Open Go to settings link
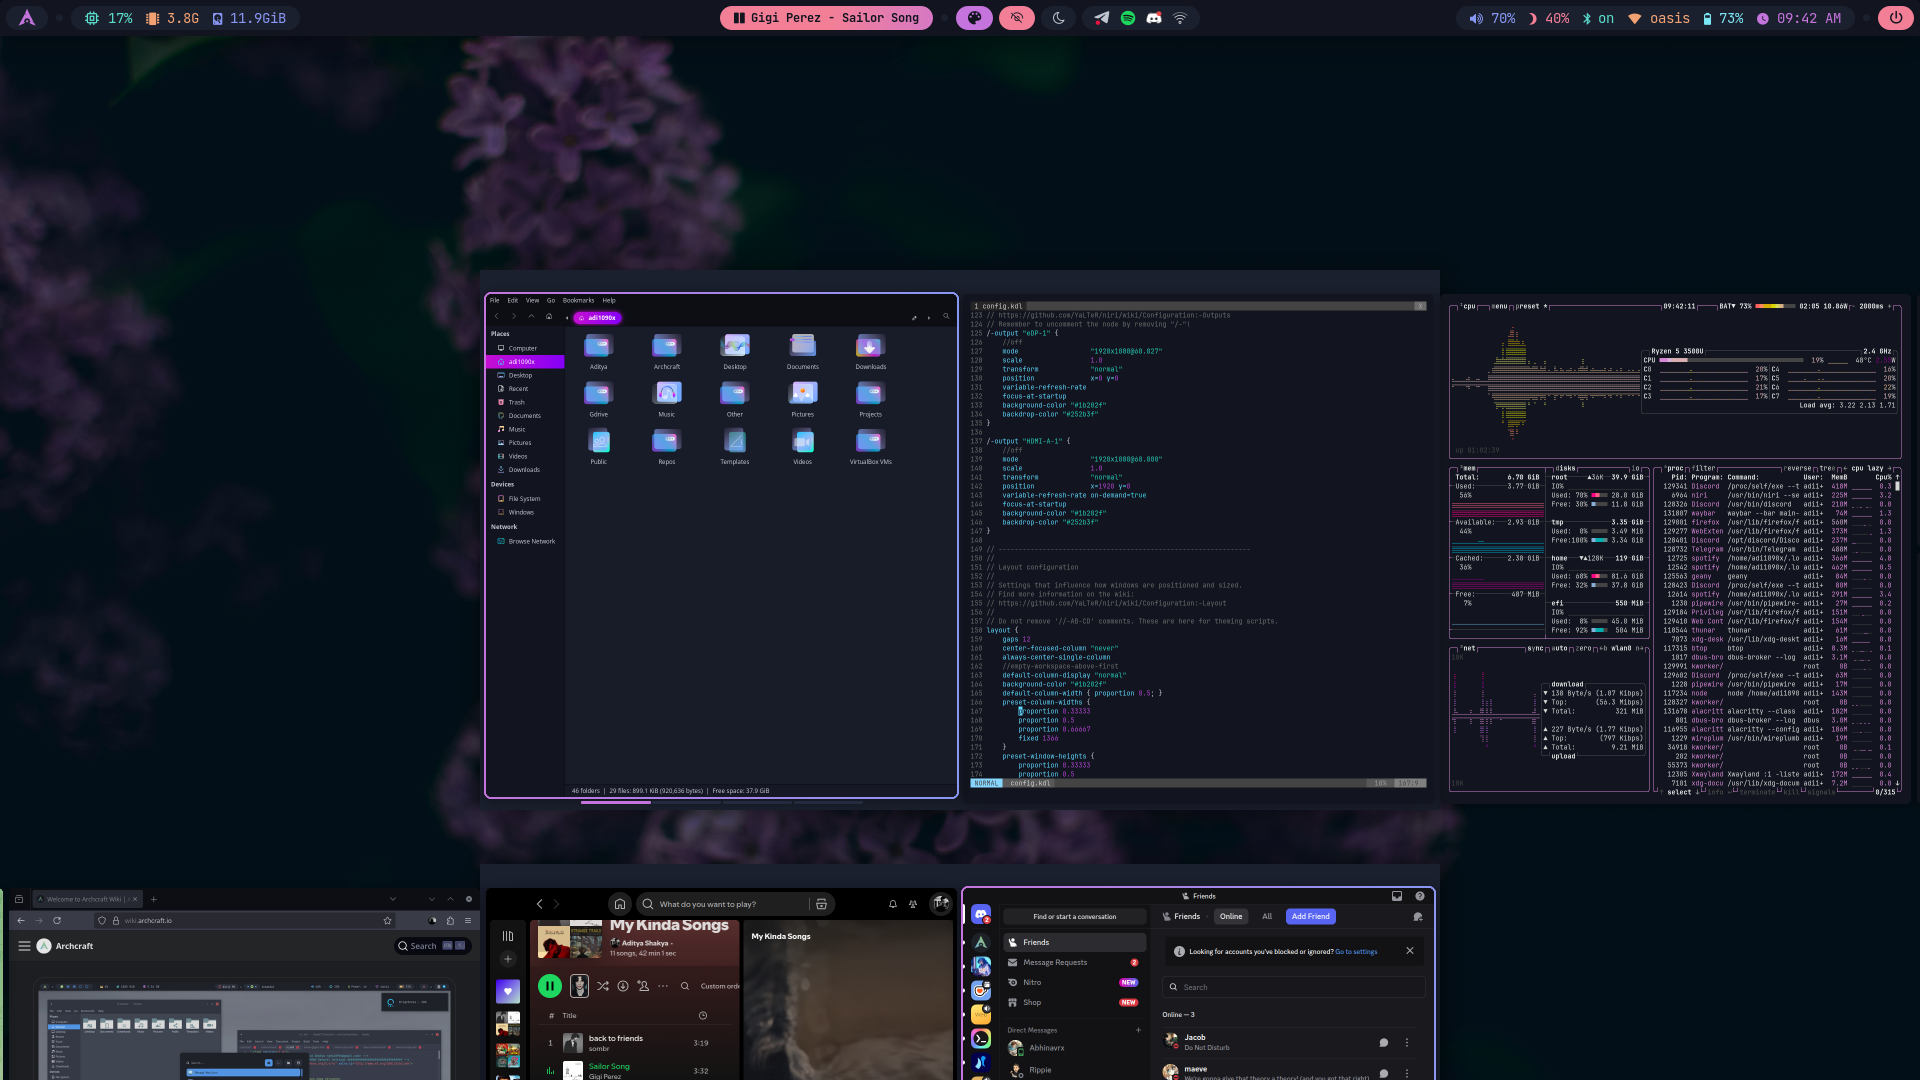1920x1080 pixels. [1356, 952]
